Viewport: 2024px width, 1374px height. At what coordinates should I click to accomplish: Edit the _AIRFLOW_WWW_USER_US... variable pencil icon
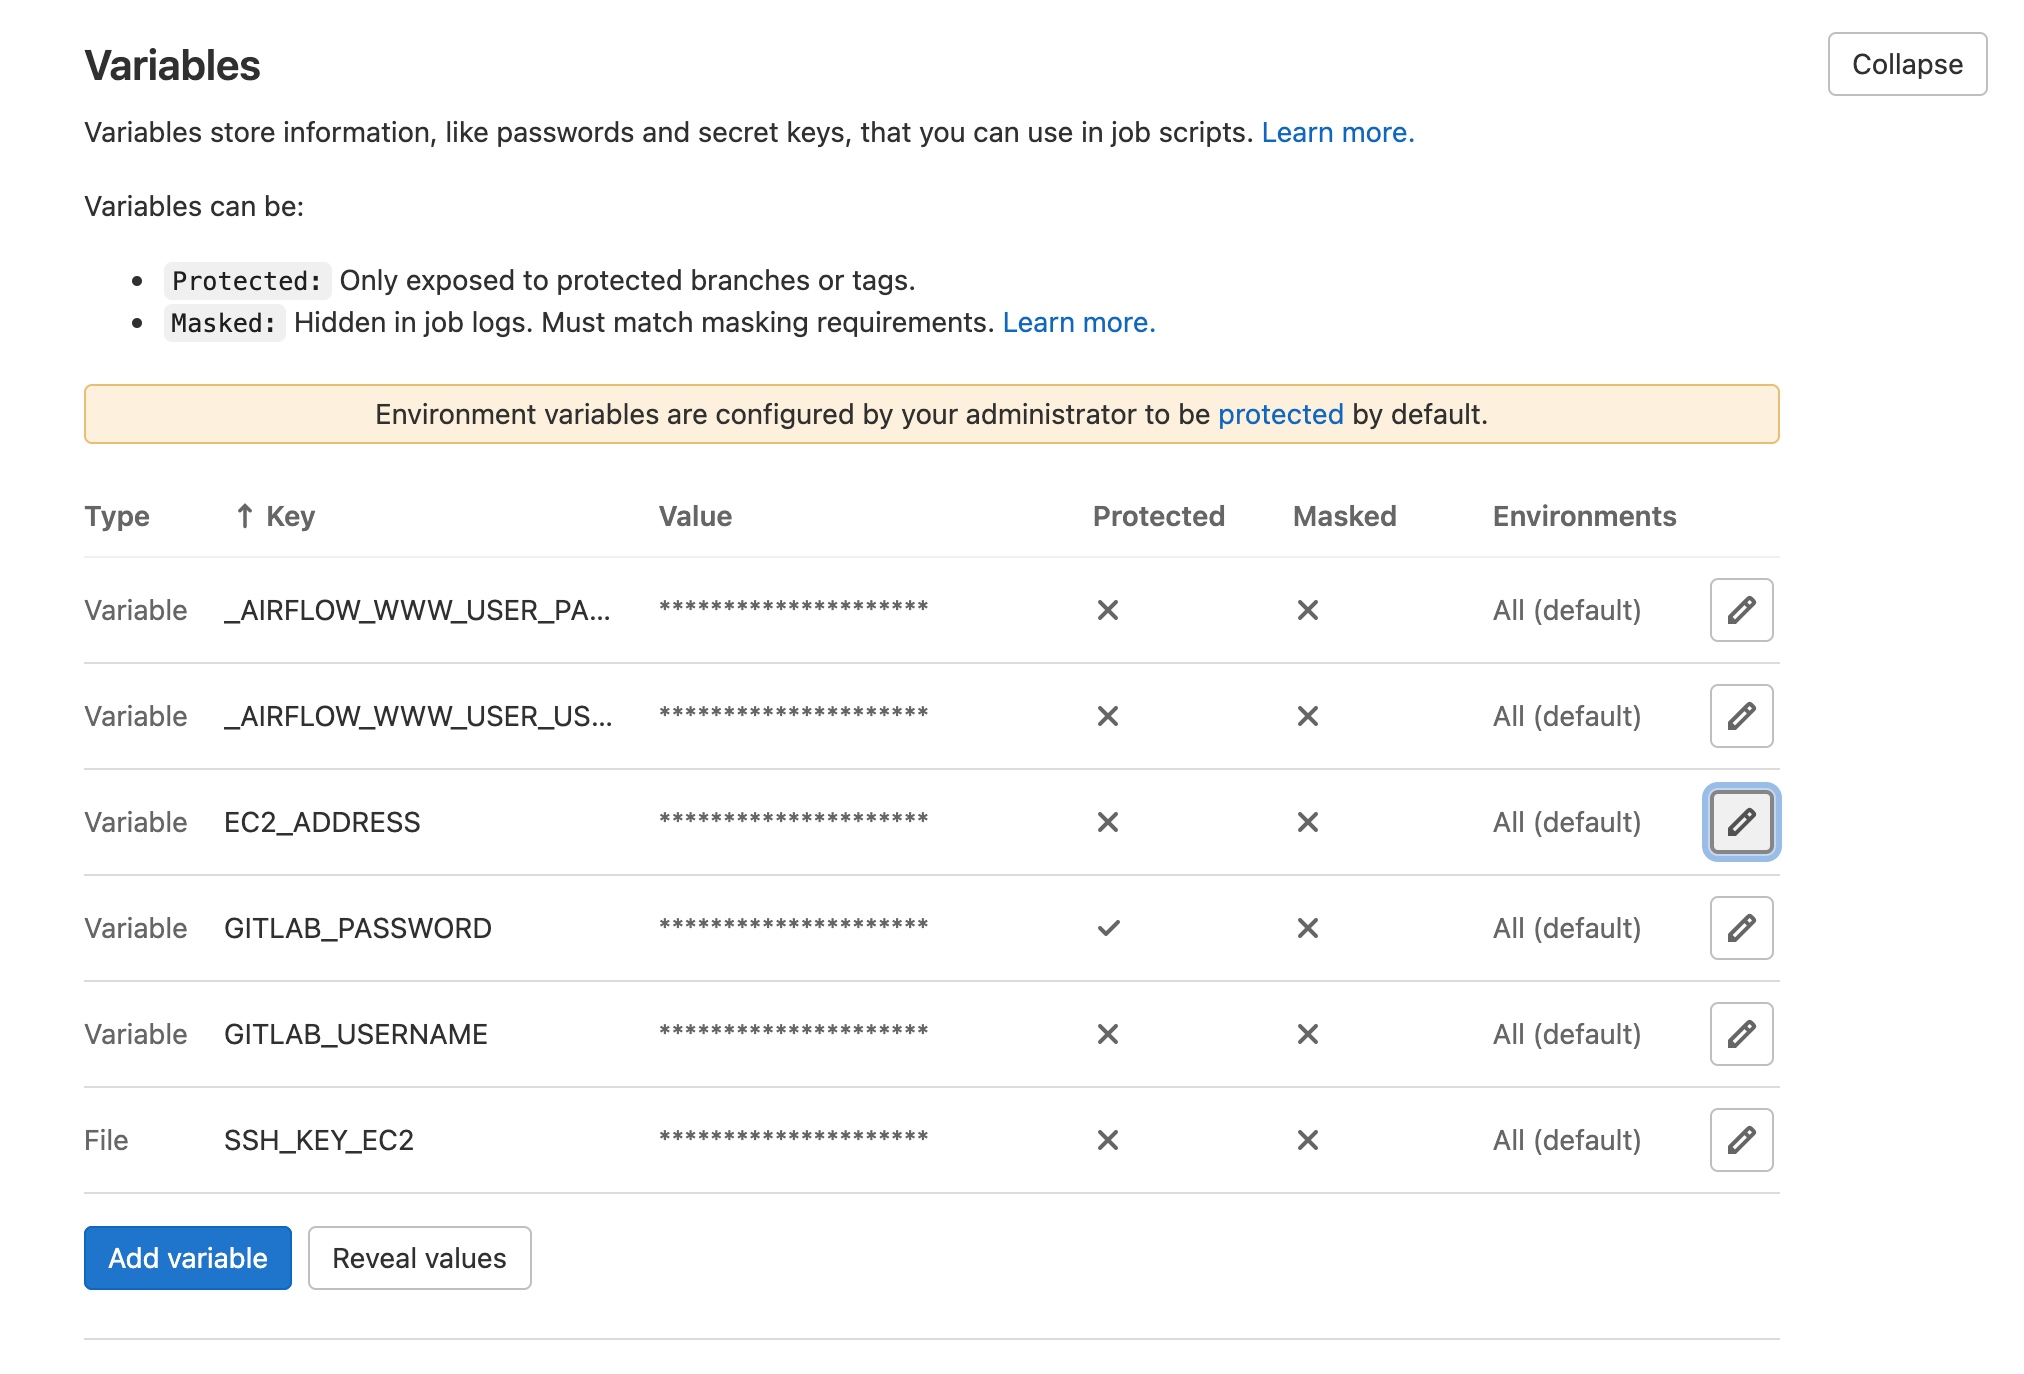tap(1741, 716)
